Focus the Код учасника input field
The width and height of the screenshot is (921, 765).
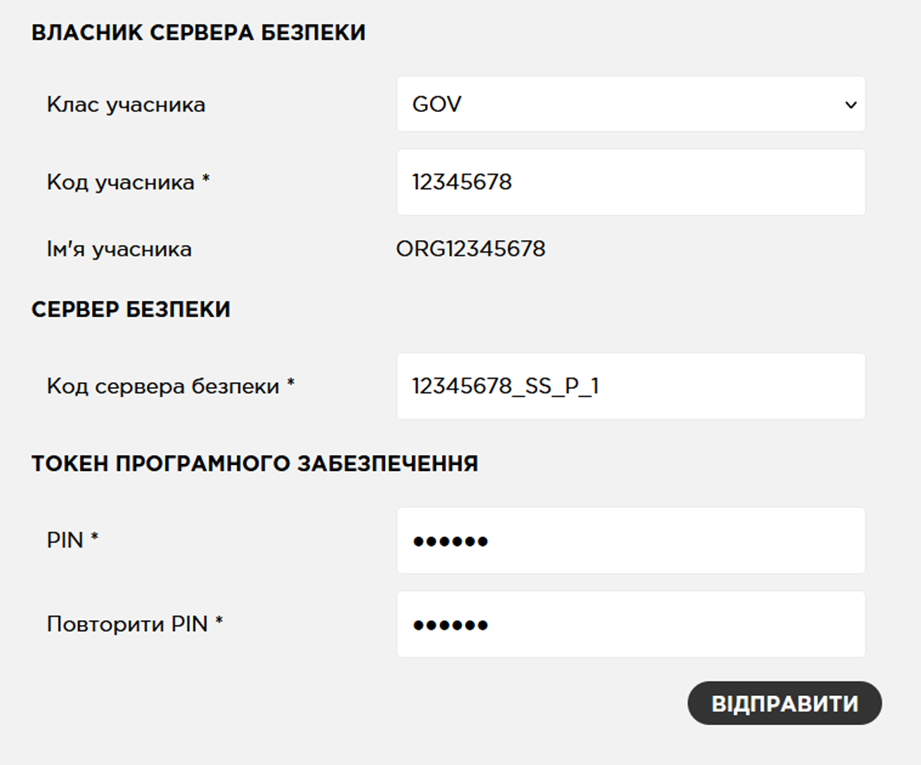[630, 182]
